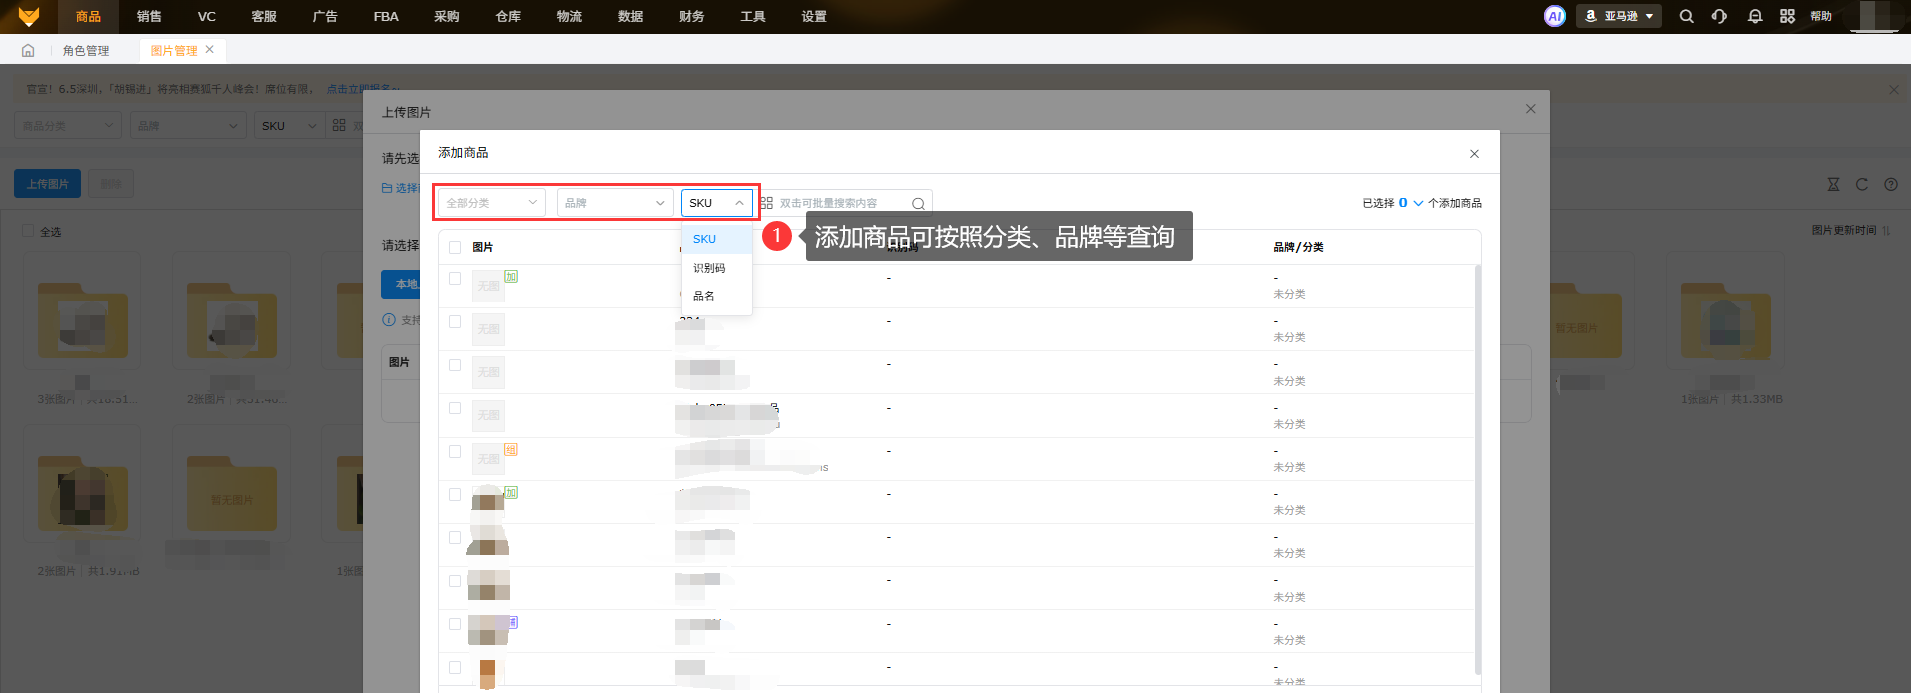Dismiss the announcement banner with its X

pos(1893,89)
